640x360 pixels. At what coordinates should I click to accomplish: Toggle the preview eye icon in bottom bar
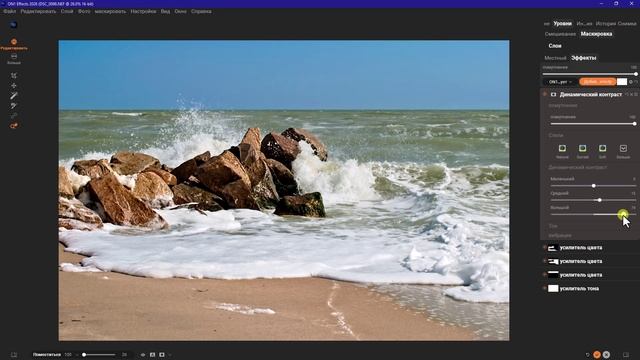tap(143, 355)
